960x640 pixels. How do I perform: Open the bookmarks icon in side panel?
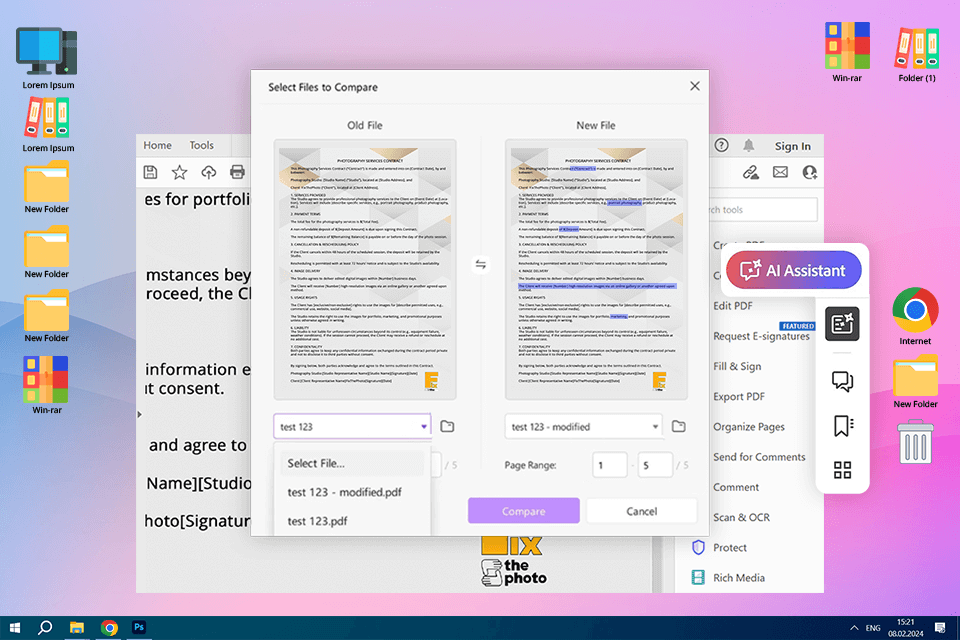click(842, 426)
